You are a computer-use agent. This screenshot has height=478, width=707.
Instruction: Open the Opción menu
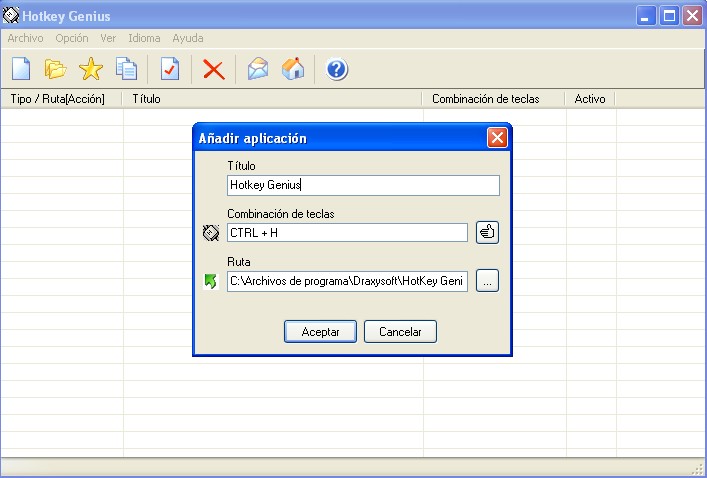tap(72, 38)
